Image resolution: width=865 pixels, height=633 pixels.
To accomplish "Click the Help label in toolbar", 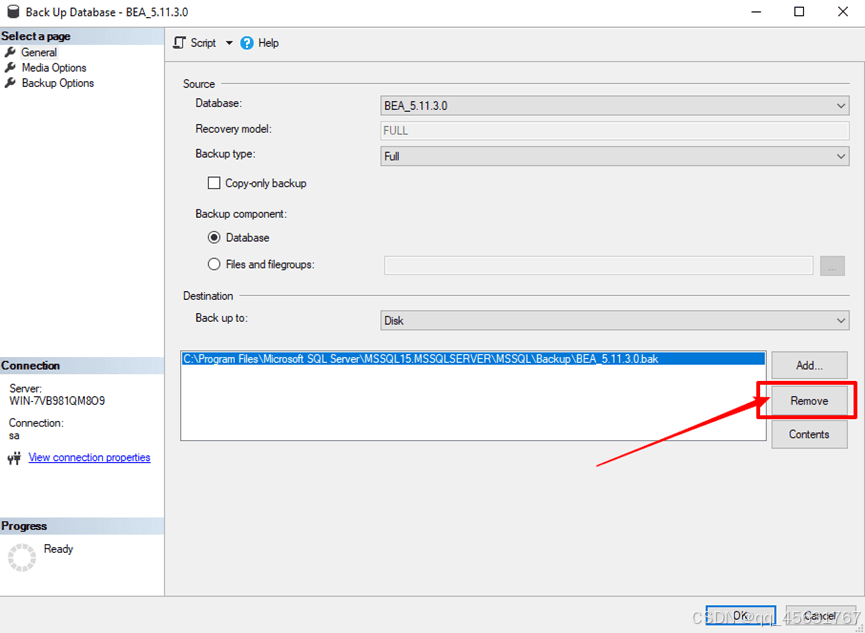I will [x=269, y=43].
